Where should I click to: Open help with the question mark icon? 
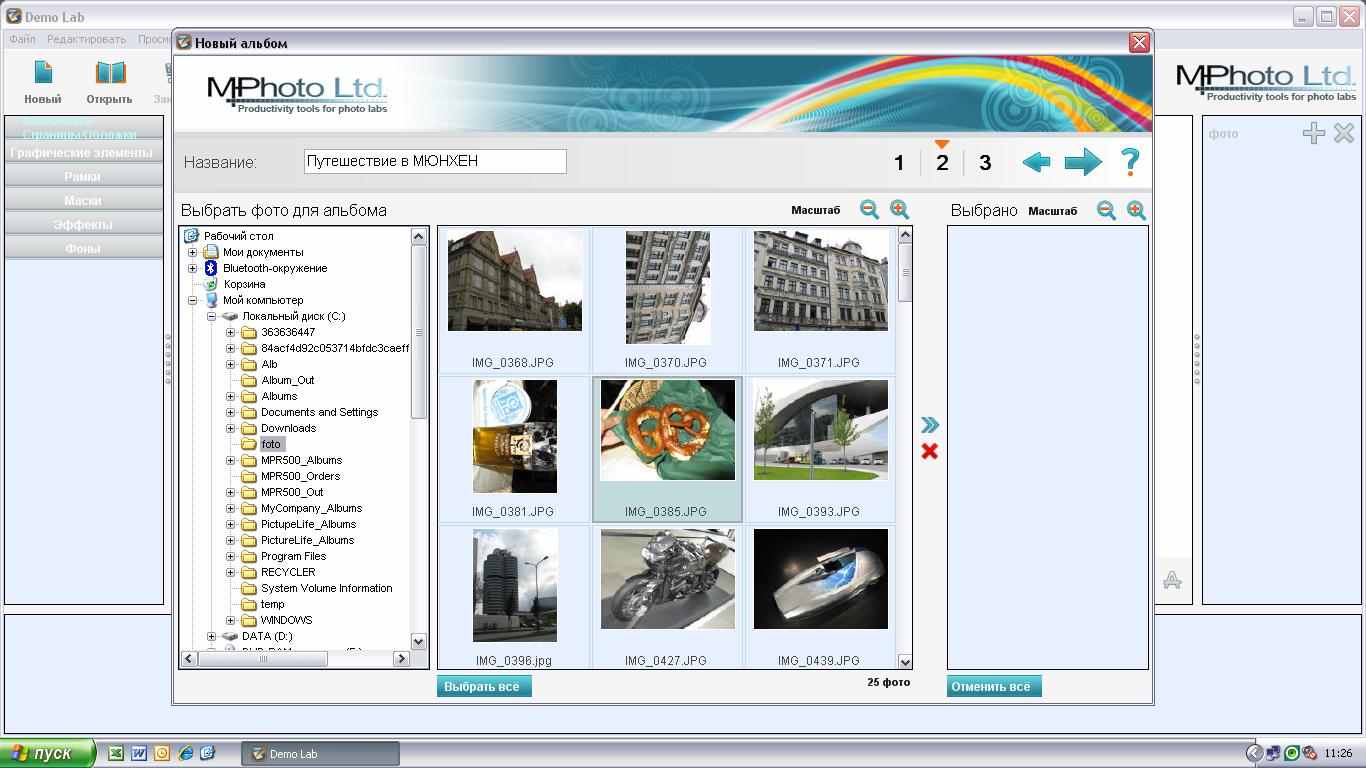tap(1130, 162)
